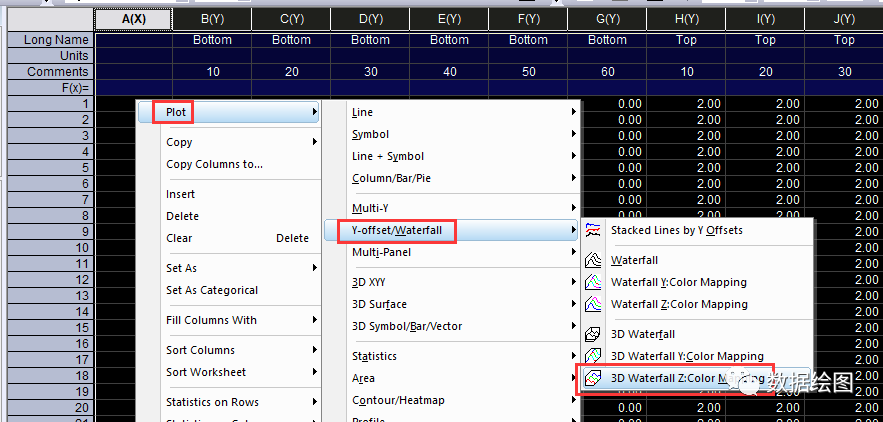Open Sort Columns submenu

[229, 350]
